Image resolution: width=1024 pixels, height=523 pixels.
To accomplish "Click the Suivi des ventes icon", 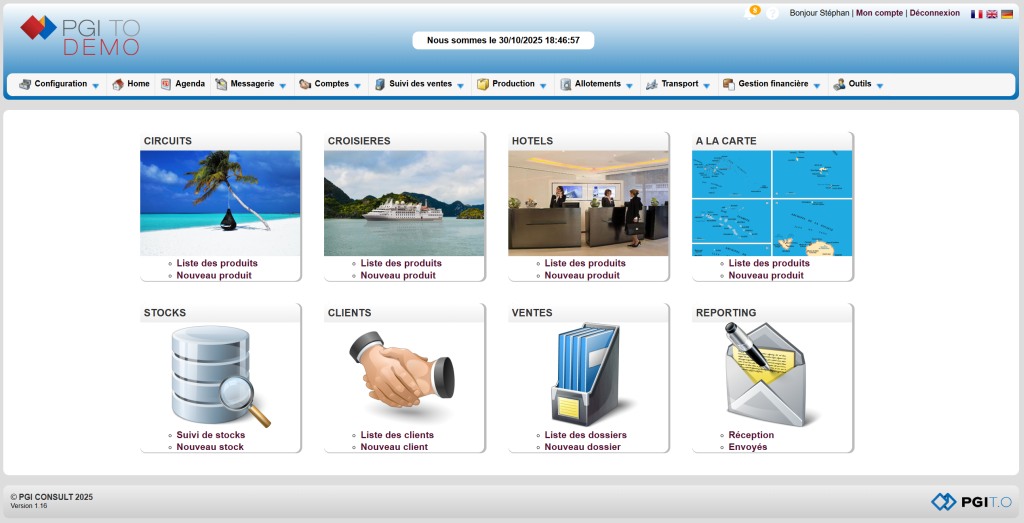I will coord(379,84).
